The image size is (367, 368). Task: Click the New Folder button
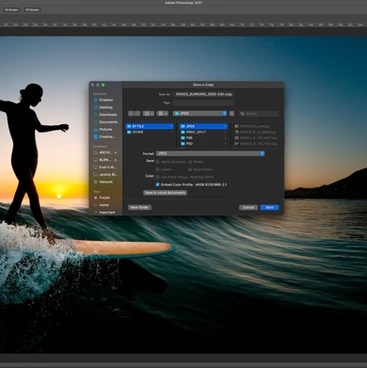click(x=140, y=207)
